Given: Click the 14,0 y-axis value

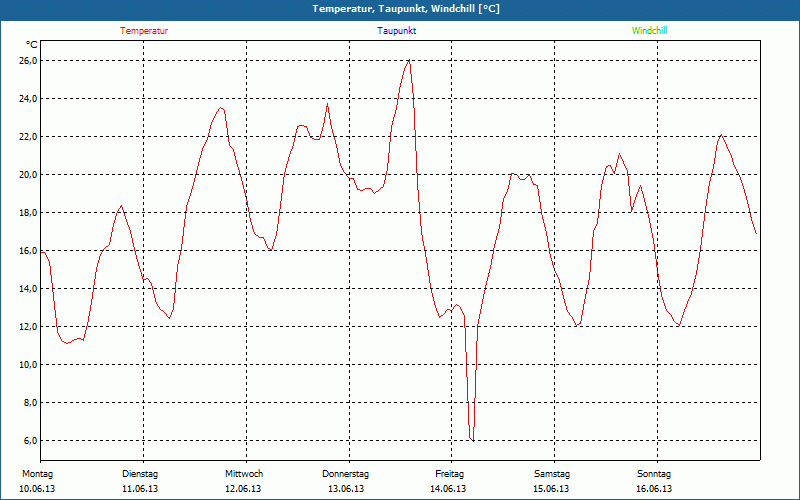Looking at the screenshot, I should coord(29,289).
